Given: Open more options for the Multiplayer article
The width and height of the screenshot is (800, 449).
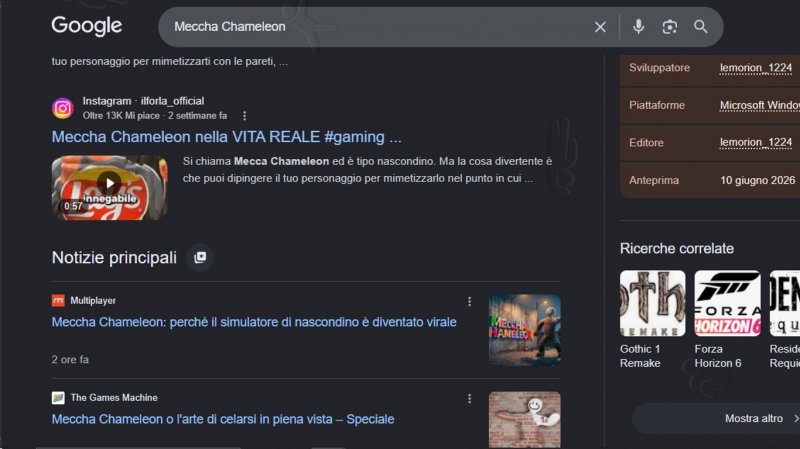Looking at the screenshot, I should 469,302.
